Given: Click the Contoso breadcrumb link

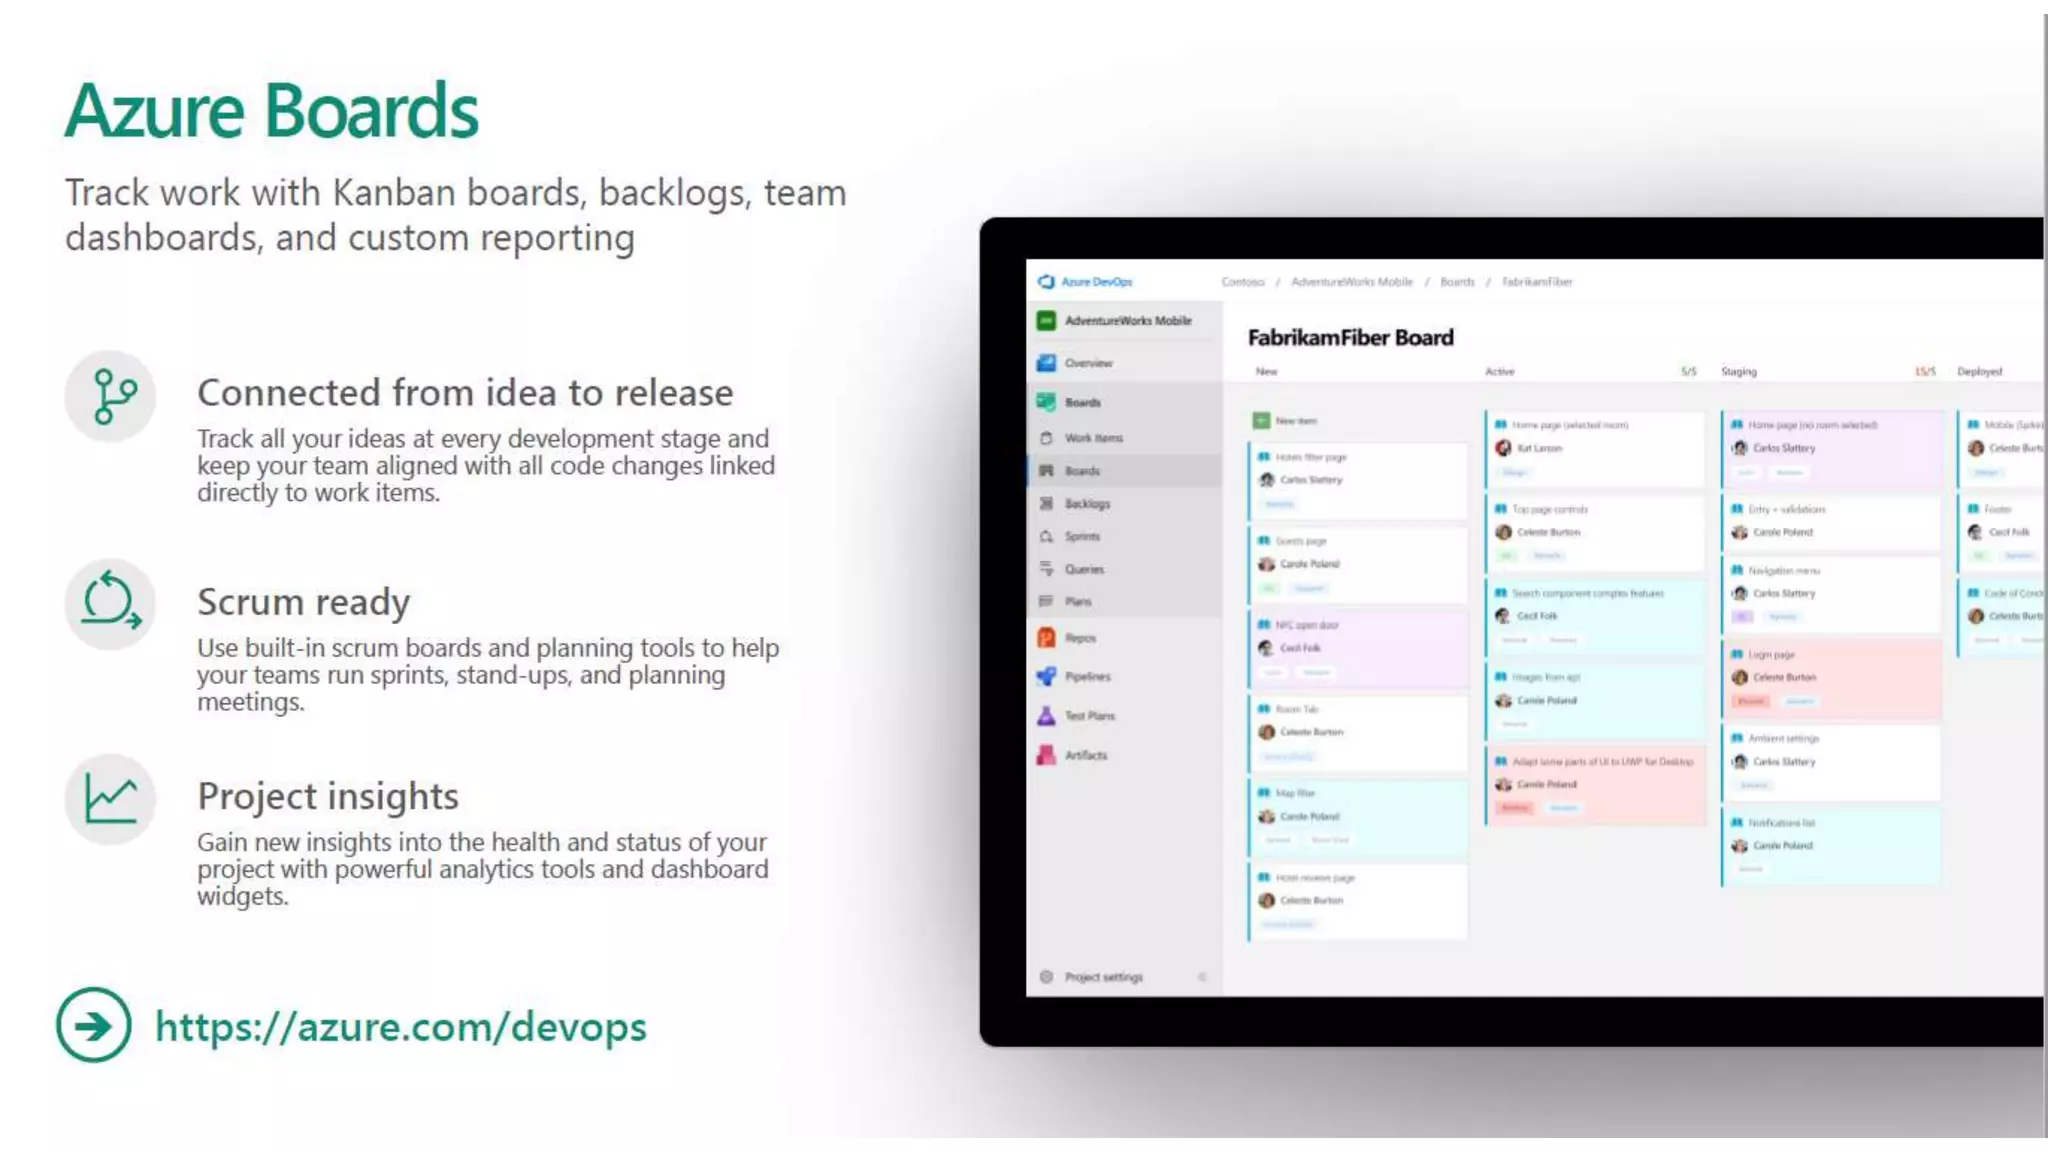Looking at the screenshot, I should click(1243, 282).
